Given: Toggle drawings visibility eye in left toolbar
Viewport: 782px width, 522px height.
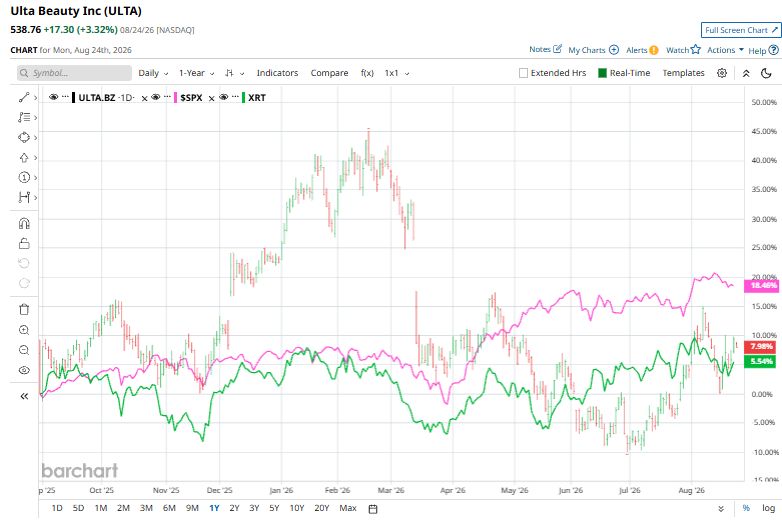Looking at the screenshot, I should (24, 370).
